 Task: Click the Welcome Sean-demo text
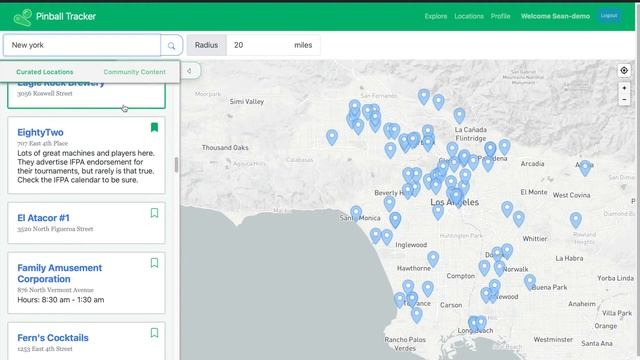click(555, 16)
